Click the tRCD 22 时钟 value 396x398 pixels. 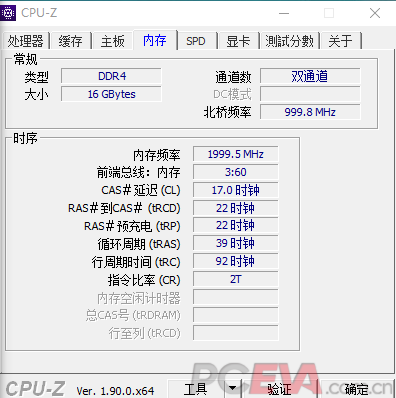coord(236,208)
